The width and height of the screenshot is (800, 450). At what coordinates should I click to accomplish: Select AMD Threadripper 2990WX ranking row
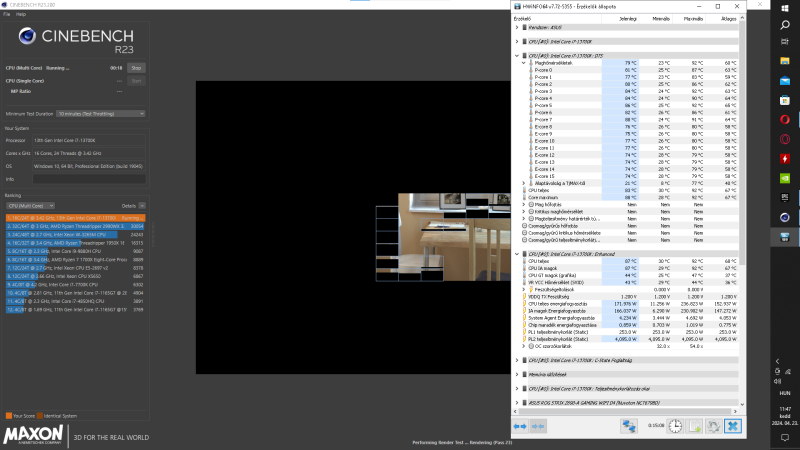76,226
